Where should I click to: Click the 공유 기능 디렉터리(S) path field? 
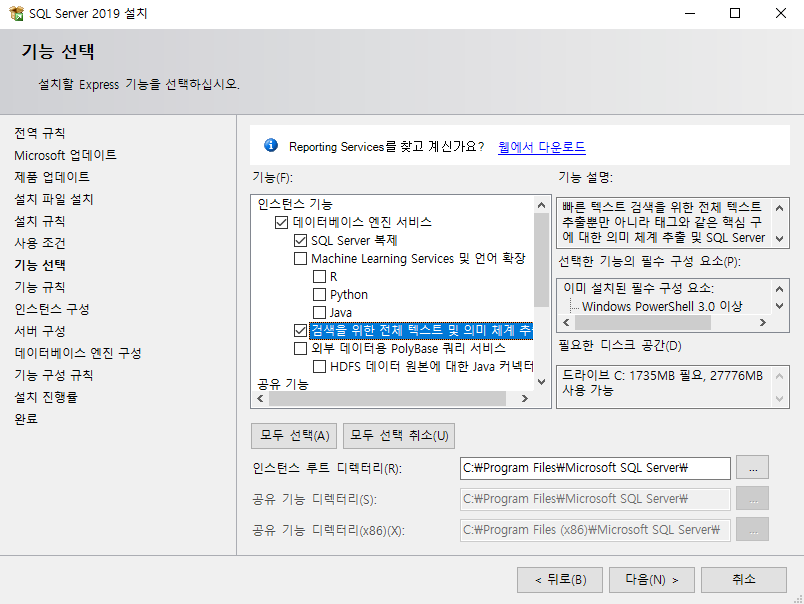595,499
